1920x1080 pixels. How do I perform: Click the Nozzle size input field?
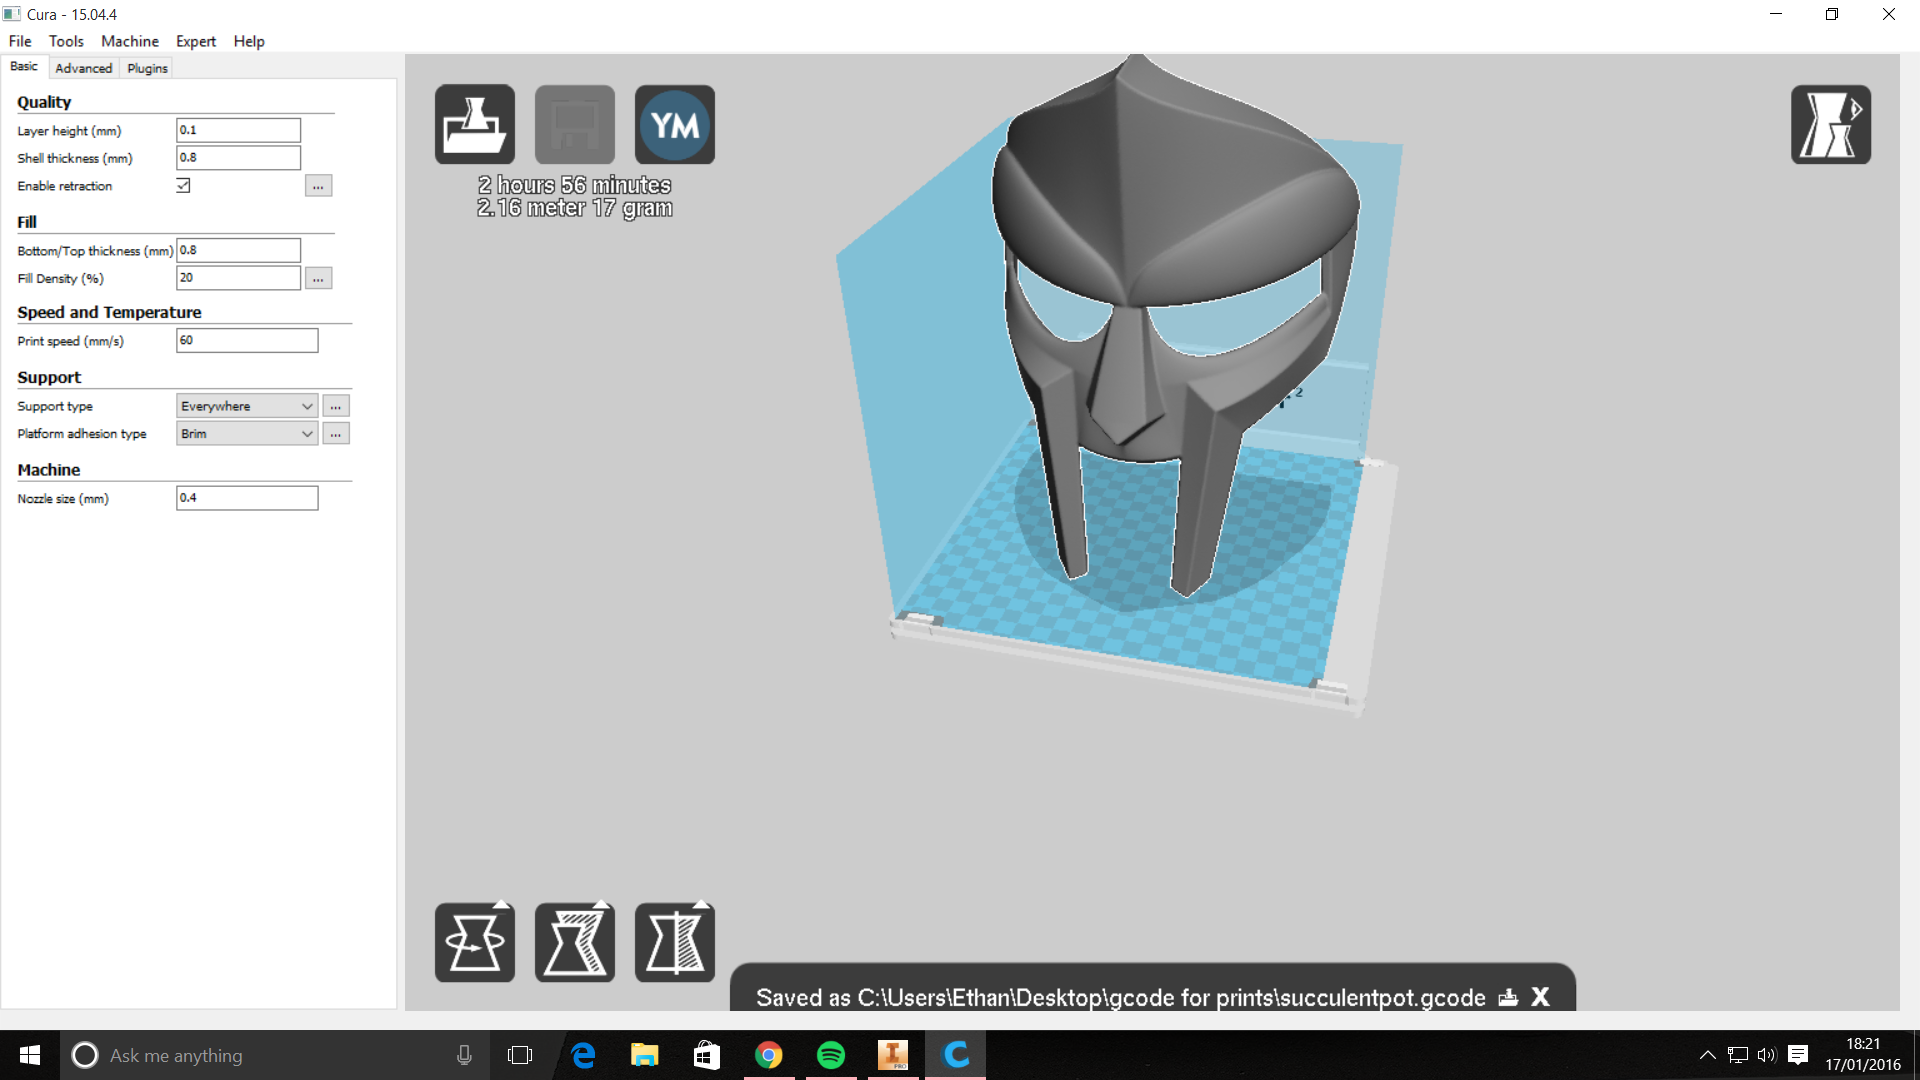pos(248,498)
